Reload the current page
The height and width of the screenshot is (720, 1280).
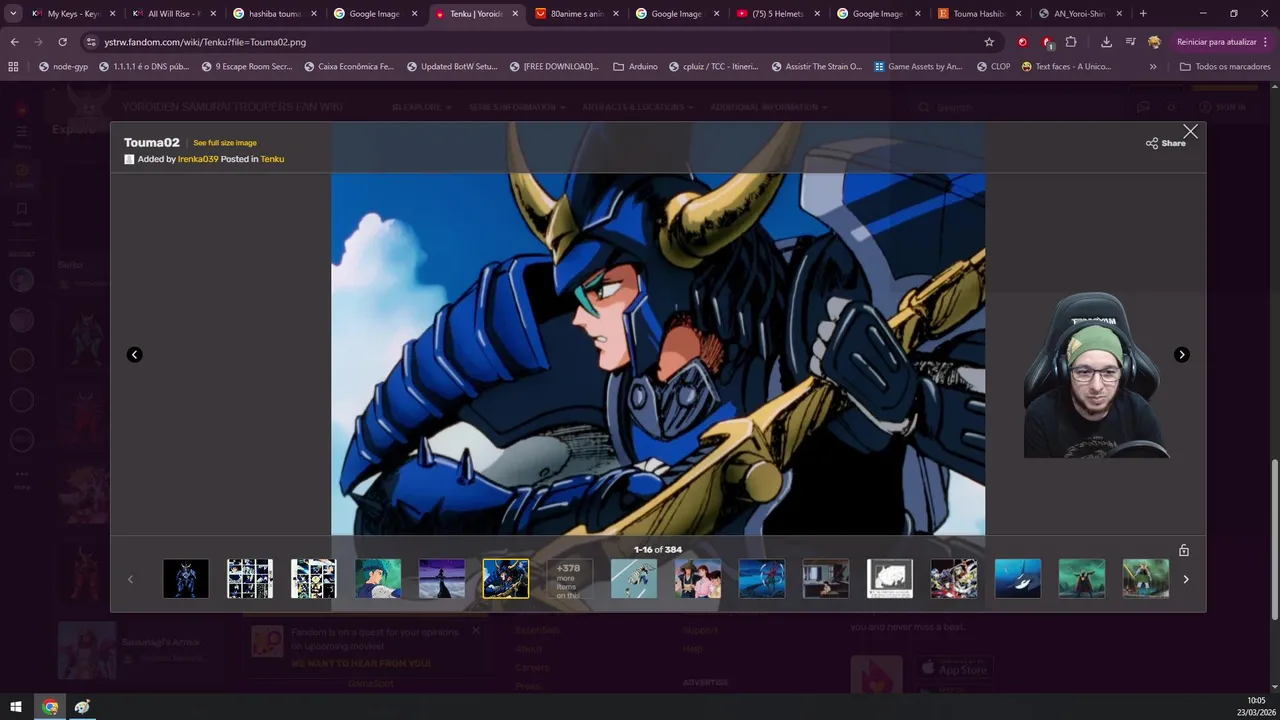[x=62, y=42]
